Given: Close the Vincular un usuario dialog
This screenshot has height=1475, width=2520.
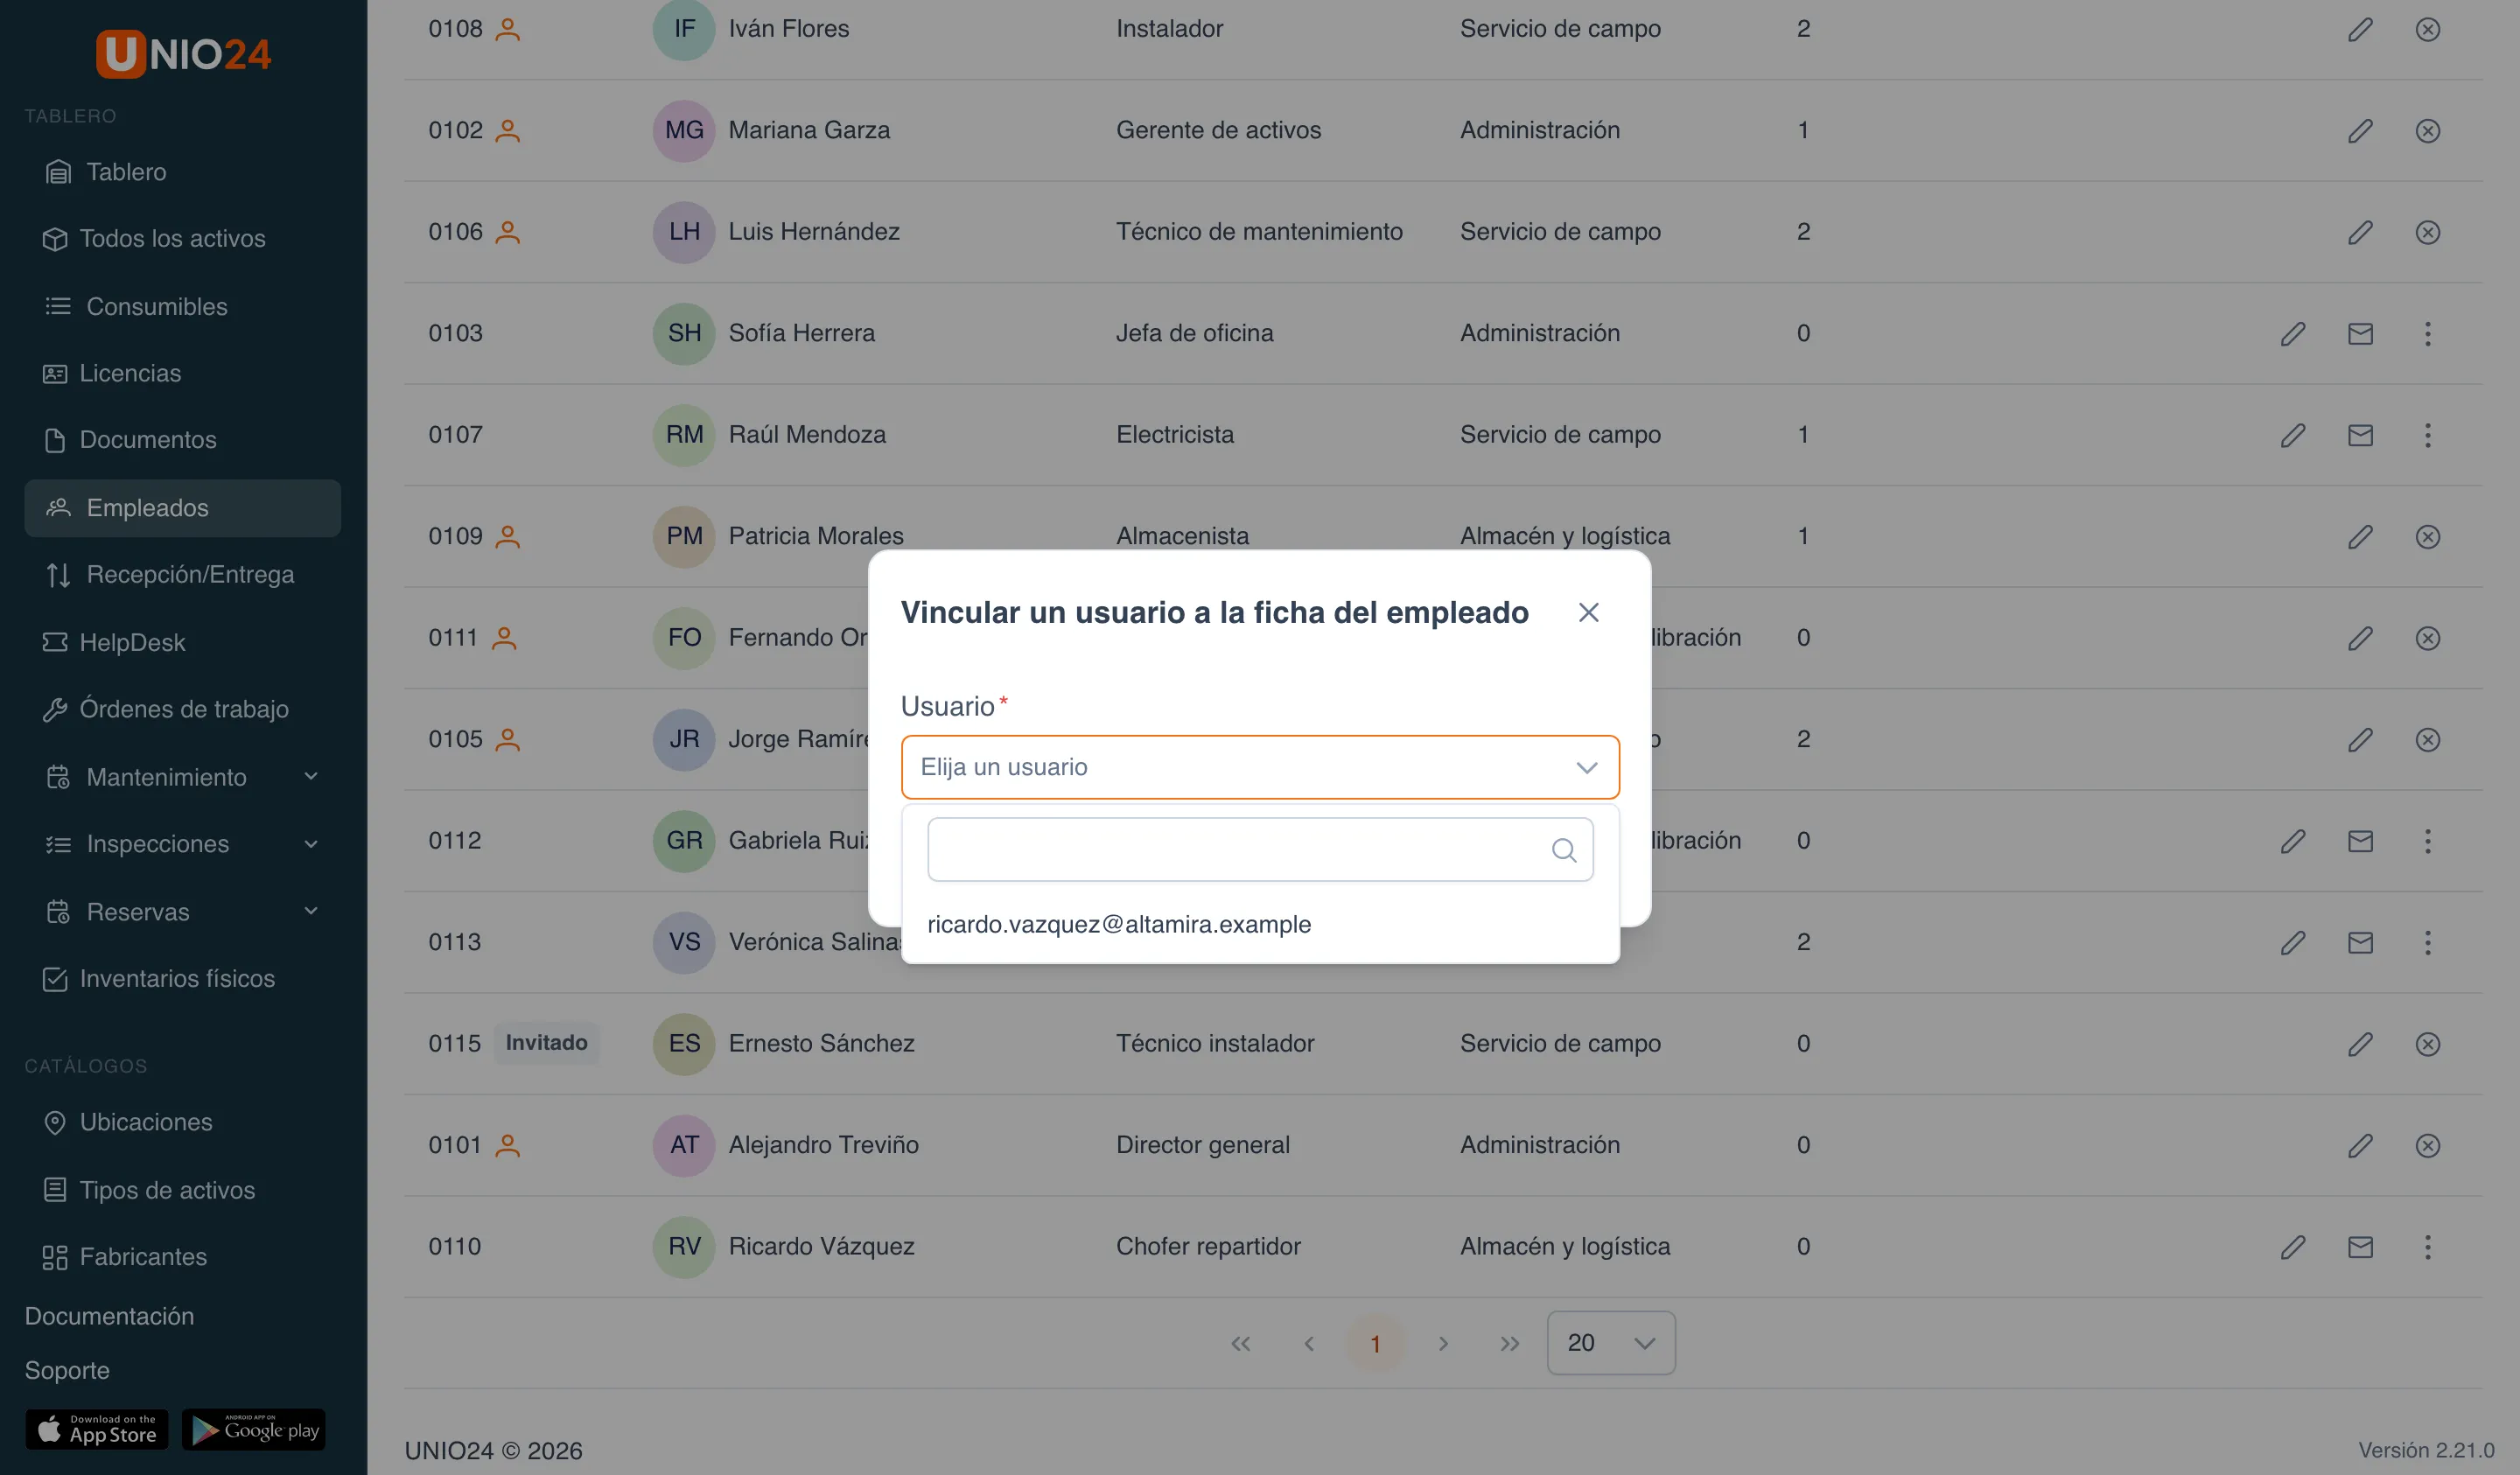Looking at the screenshot, I should pyautogui.click(x=1588, y=612).
